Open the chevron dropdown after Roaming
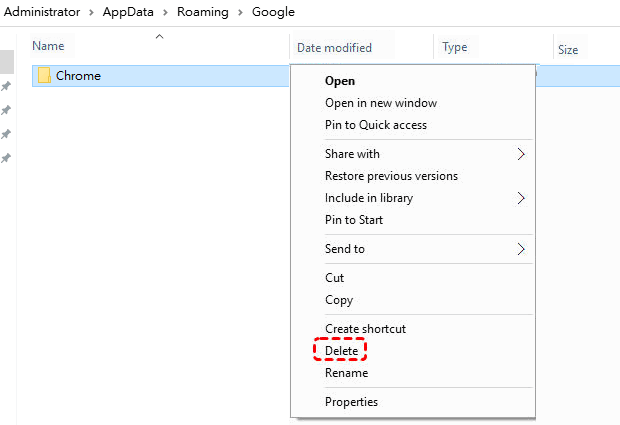Viewport: 620px width, 425px height. tap(240, 13)
